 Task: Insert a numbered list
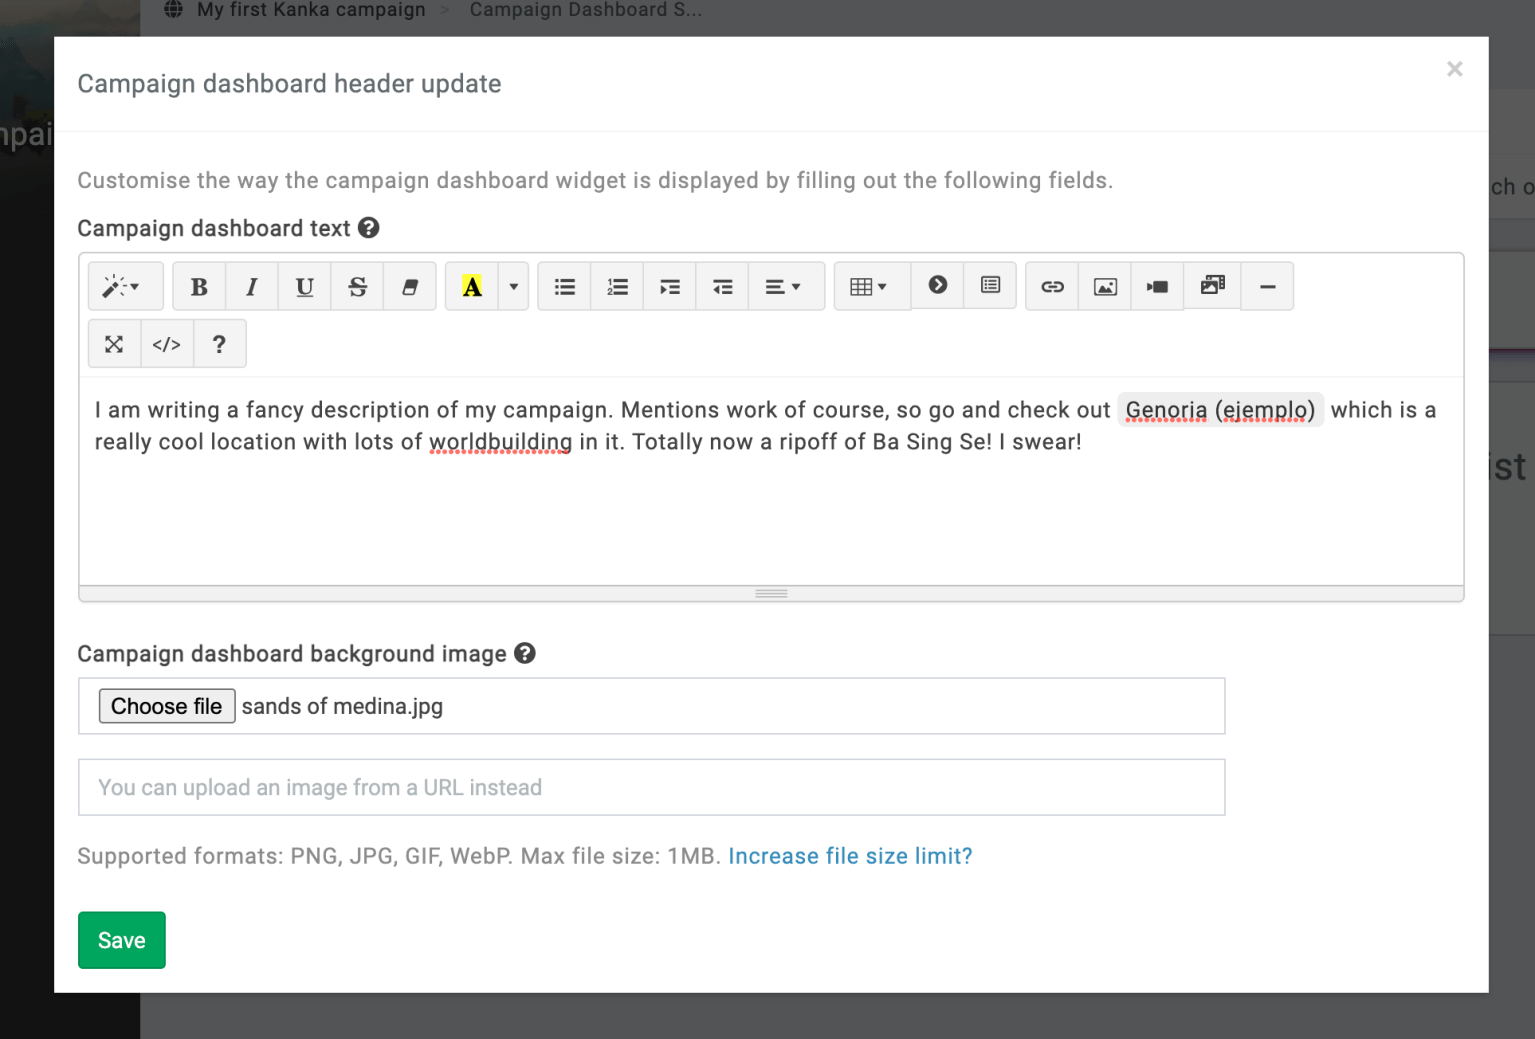point(616,286)
